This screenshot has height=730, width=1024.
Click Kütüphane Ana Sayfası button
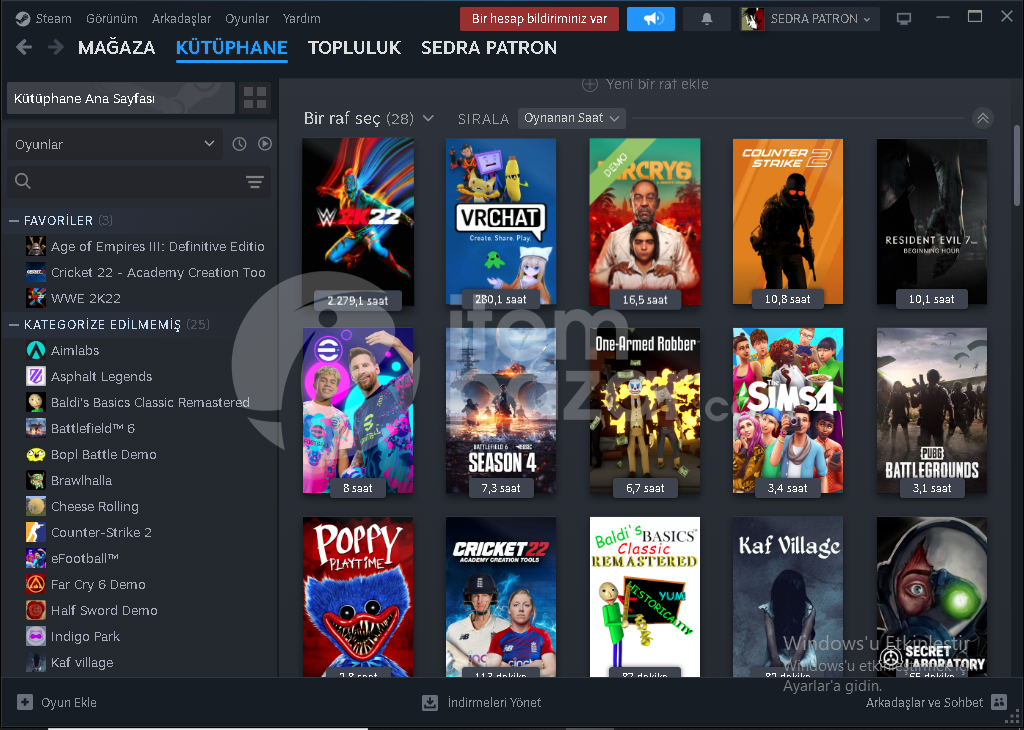[x=121, y=98]
